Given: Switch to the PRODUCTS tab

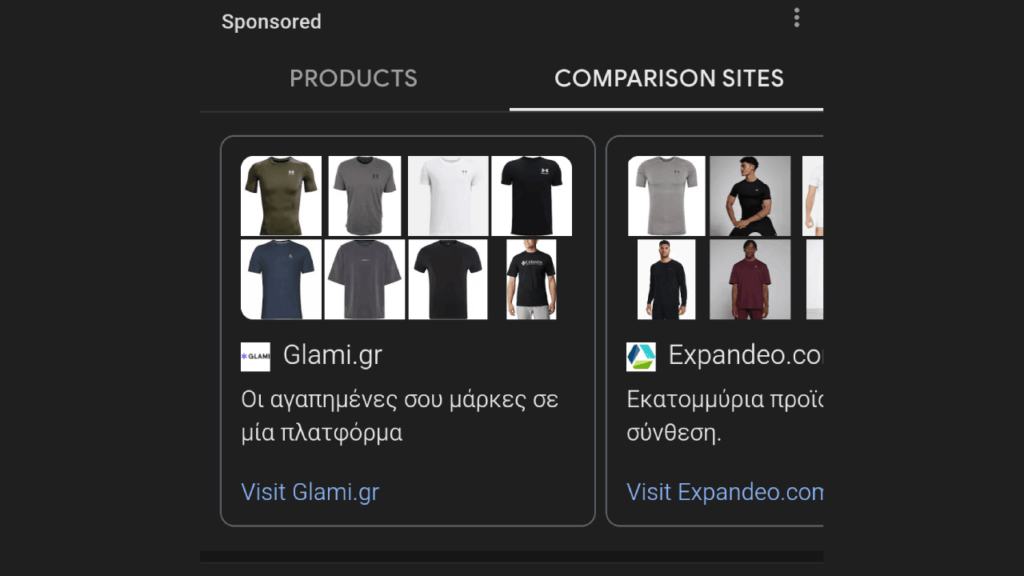Looking at the screenshot, I should (x=353, y=78).
